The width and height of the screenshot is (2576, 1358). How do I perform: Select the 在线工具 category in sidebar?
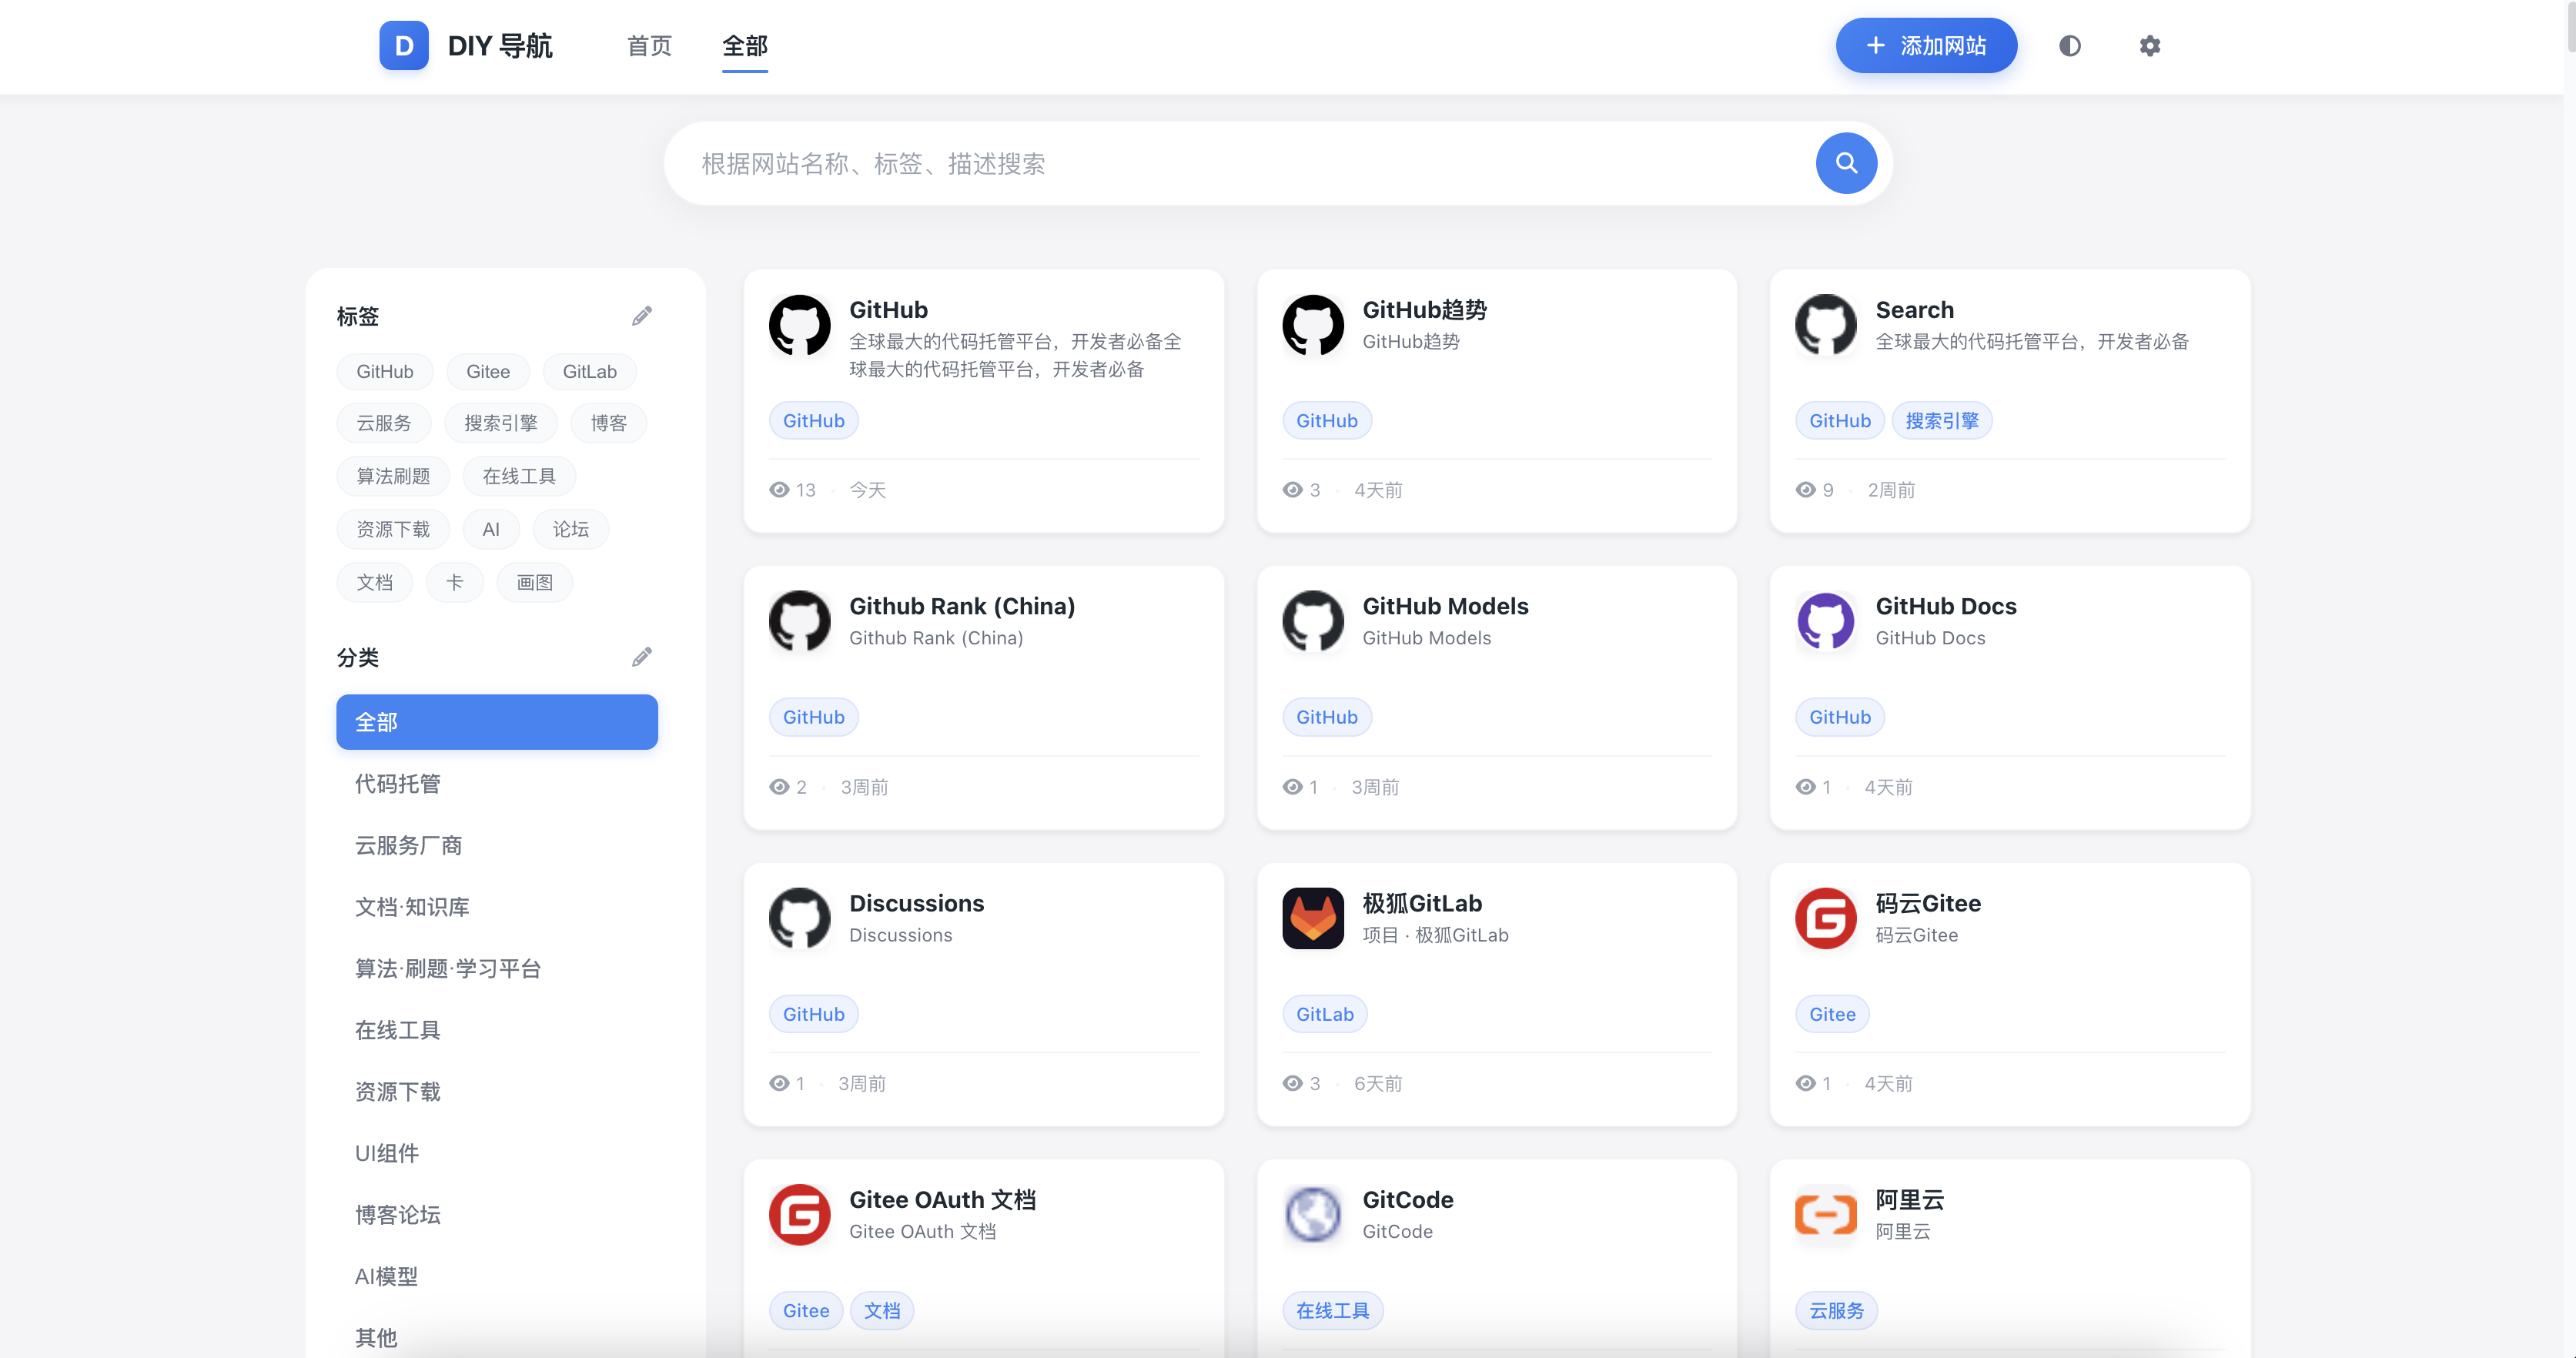pos(496,1030)
